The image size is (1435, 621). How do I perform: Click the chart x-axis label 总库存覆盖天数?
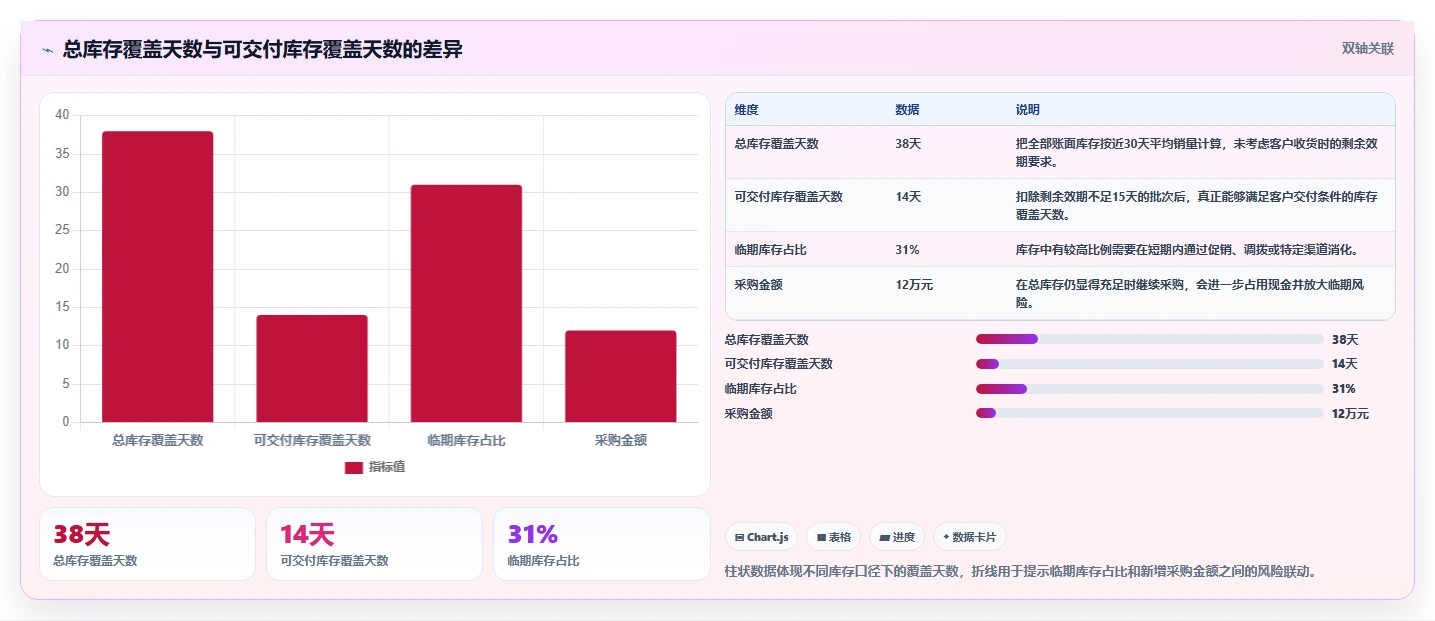(x=158, y=440)
